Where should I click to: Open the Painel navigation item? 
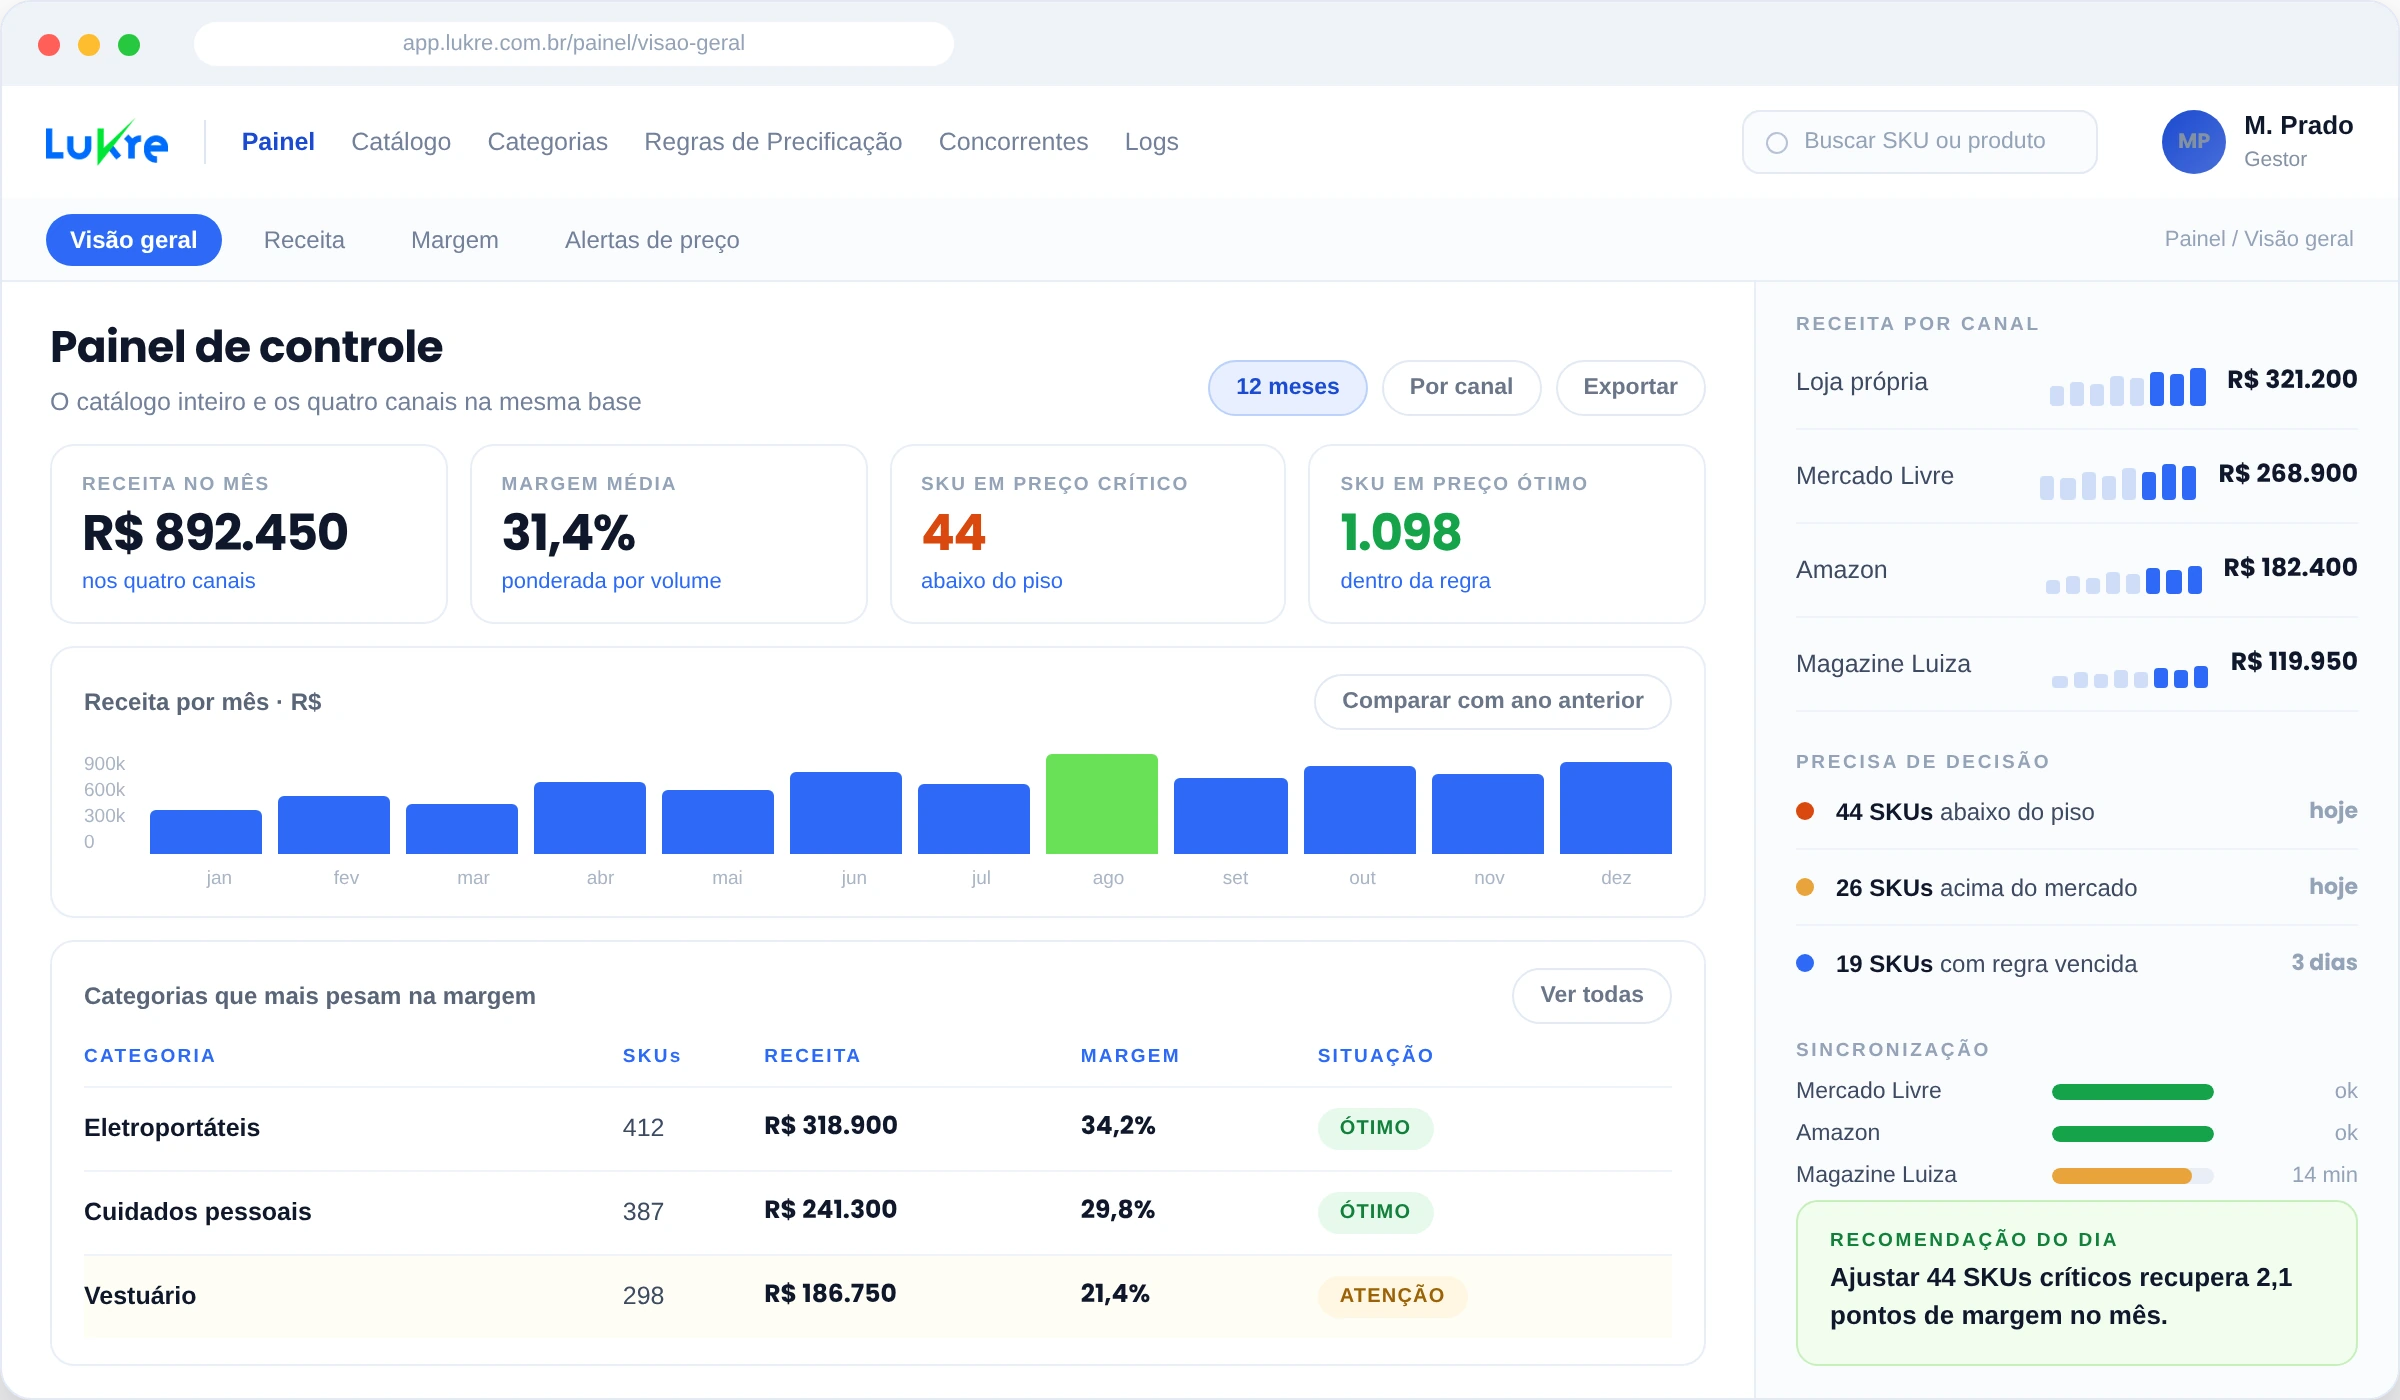pyautogui.click(x=278, y=142)
